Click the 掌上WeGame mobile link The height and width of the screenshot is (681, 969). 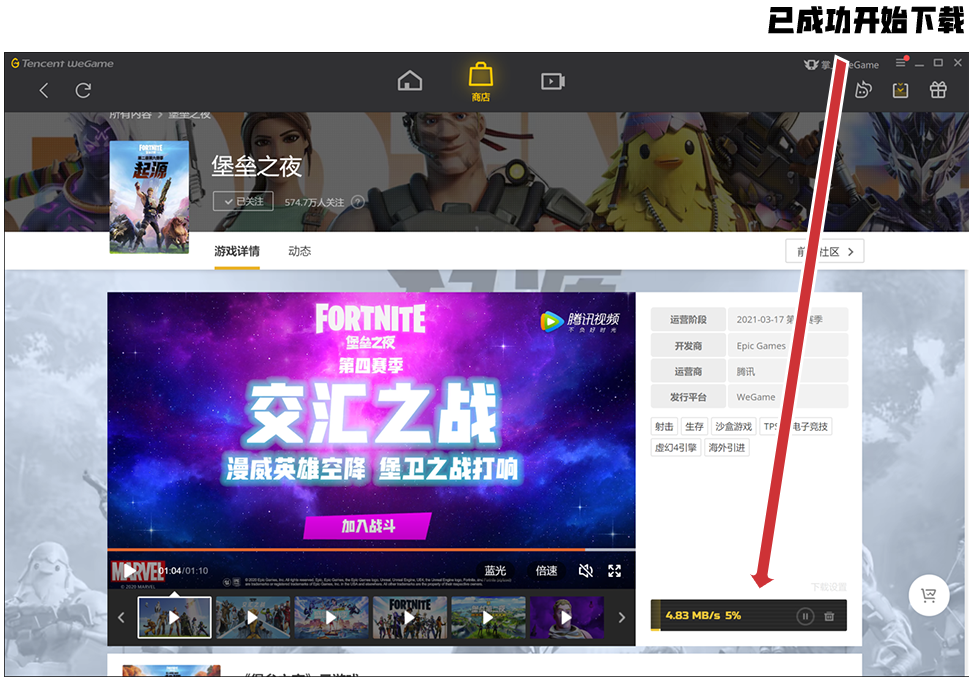tap(841, 64)
